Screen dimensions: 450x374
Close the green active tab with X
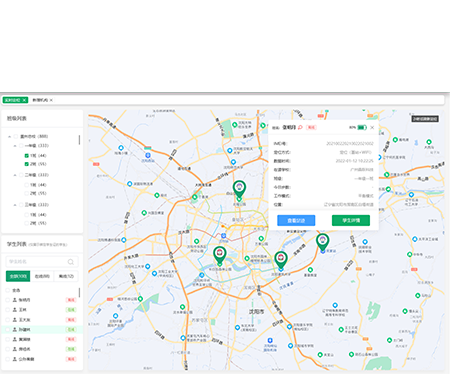click(x=24, y=100)
